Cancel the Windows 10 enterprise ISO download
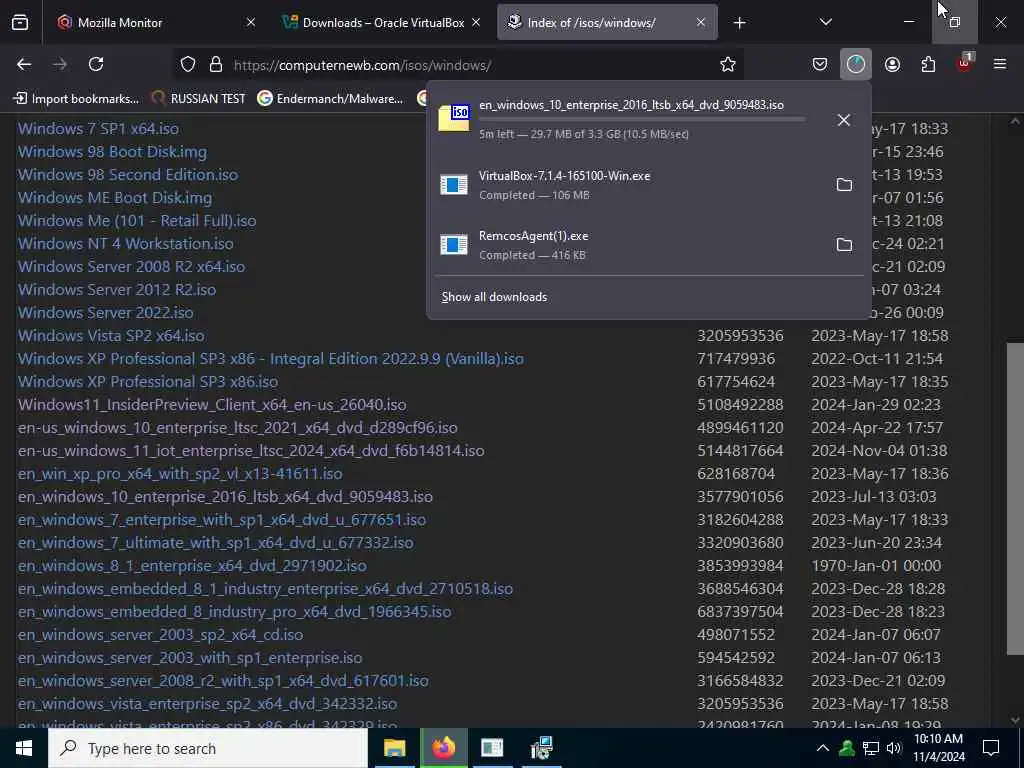Viewport: 1024px width, 768px height. click(x=843, y=120)
